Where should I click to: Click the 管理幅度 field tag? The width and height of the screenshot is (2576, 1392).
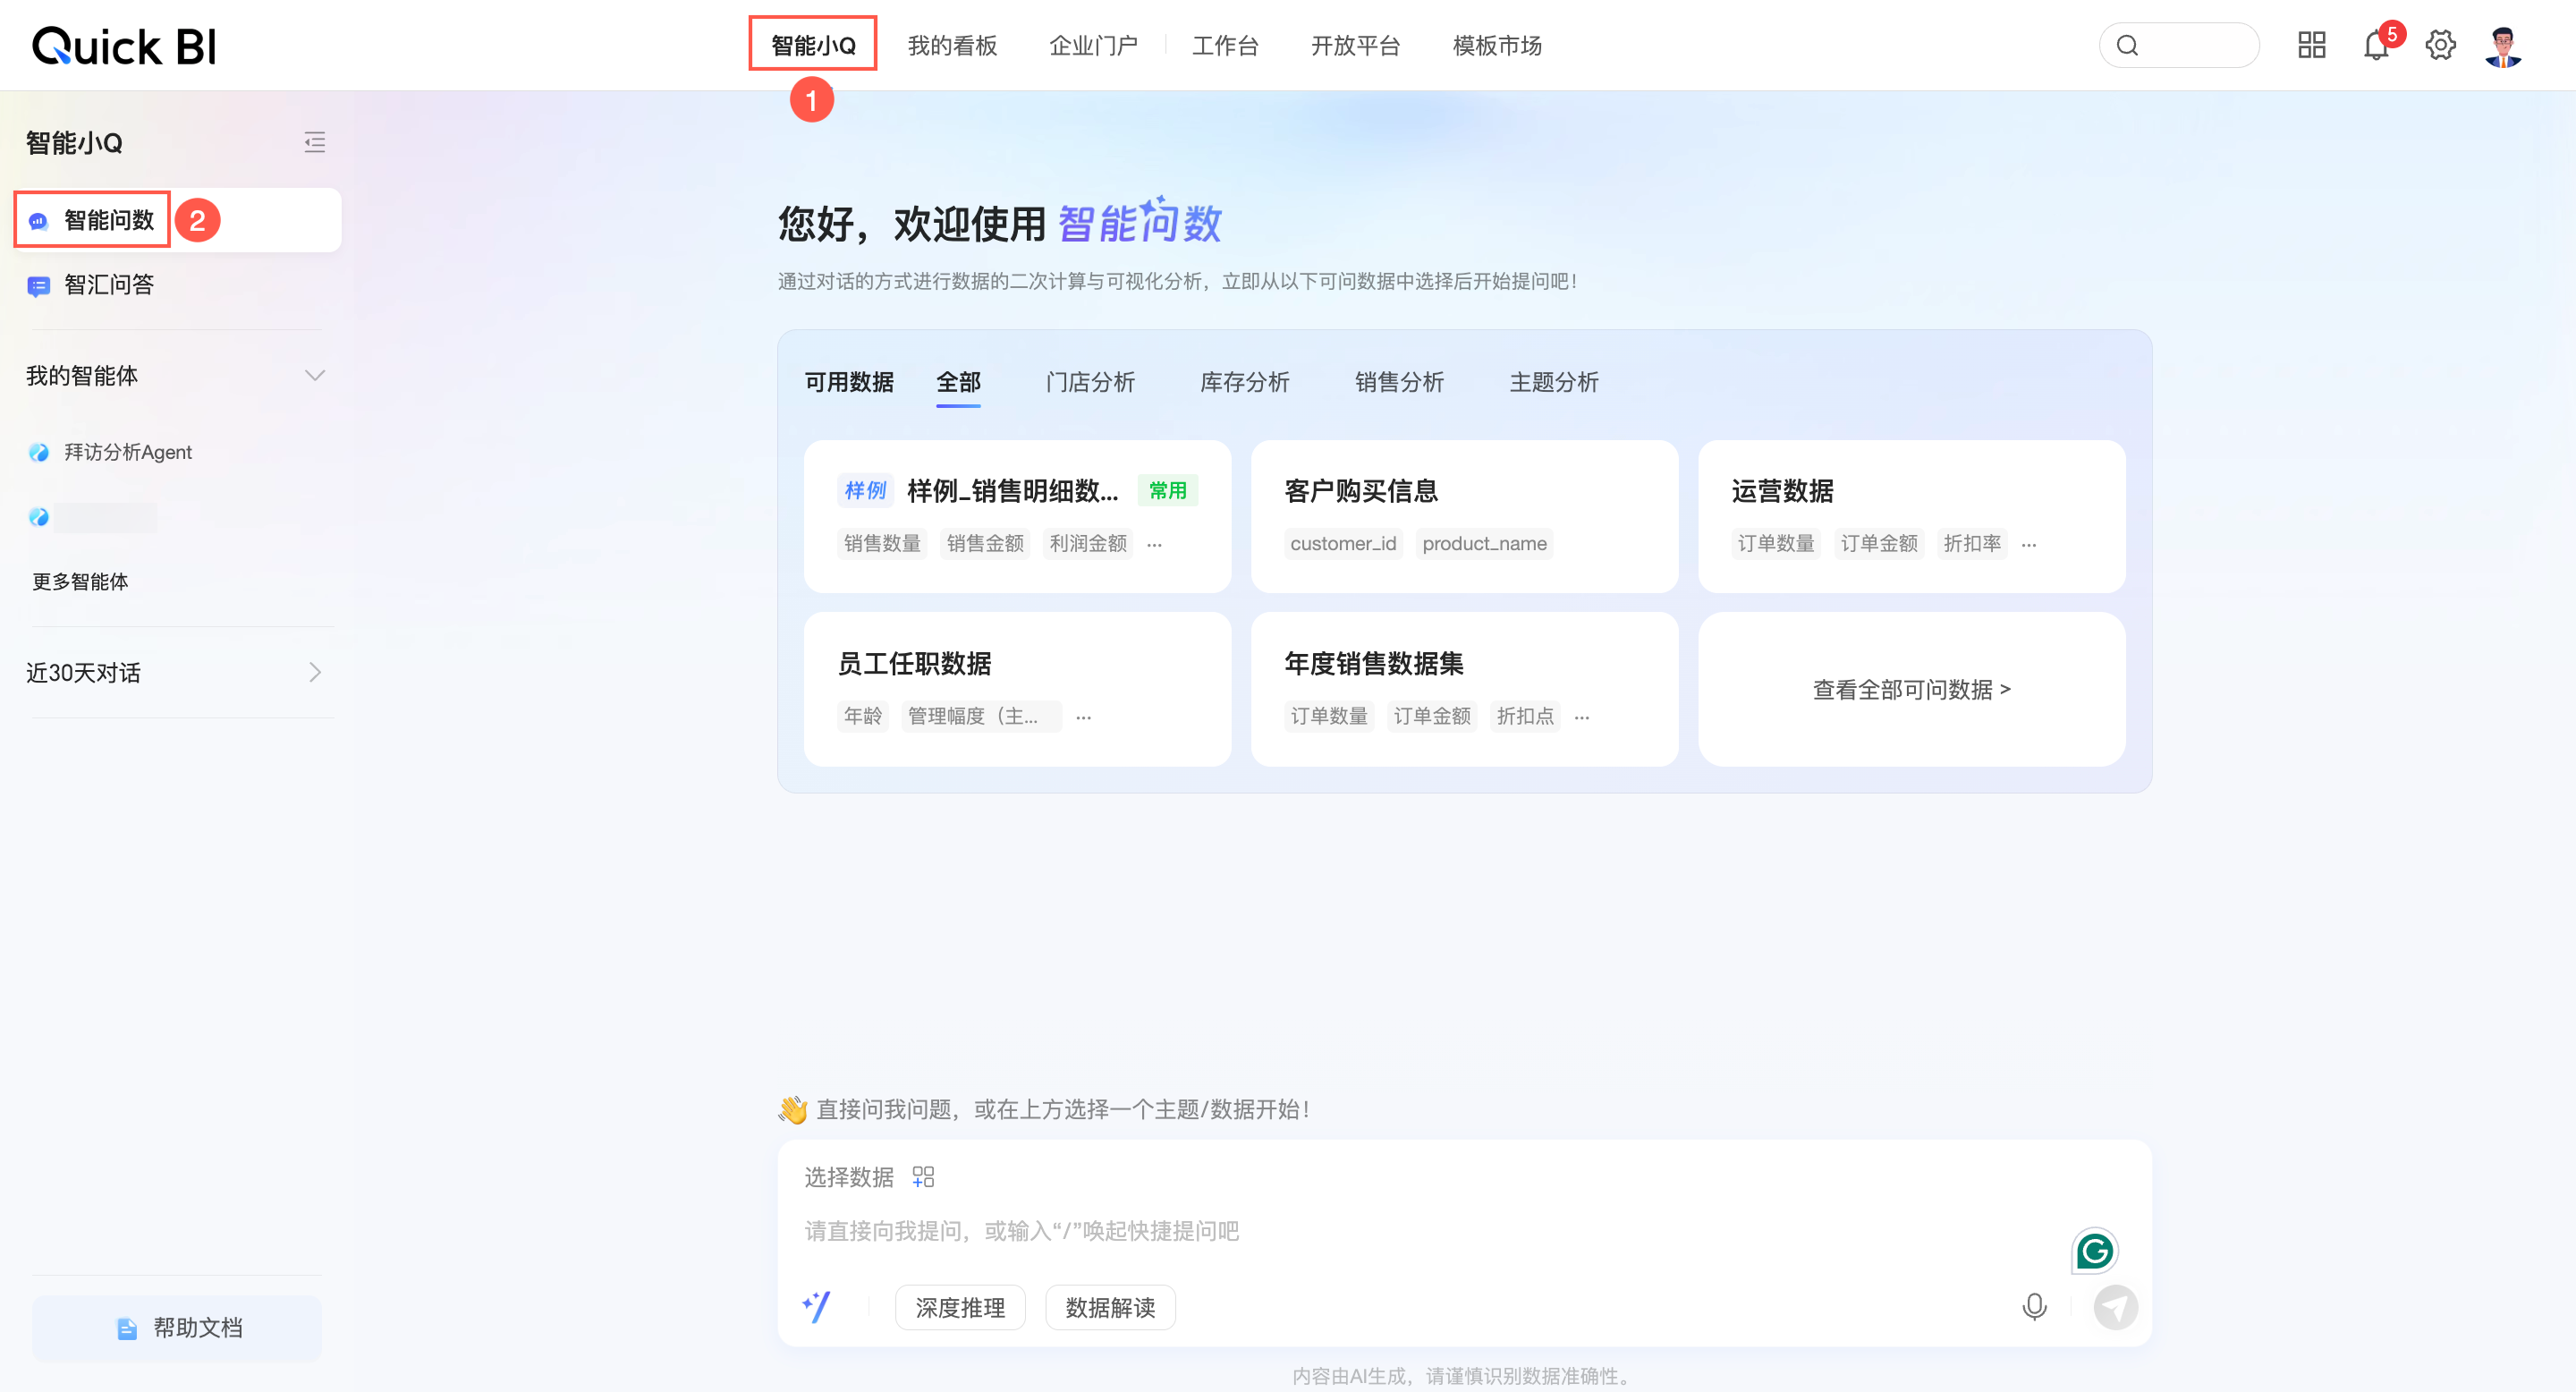click(980, 716)
